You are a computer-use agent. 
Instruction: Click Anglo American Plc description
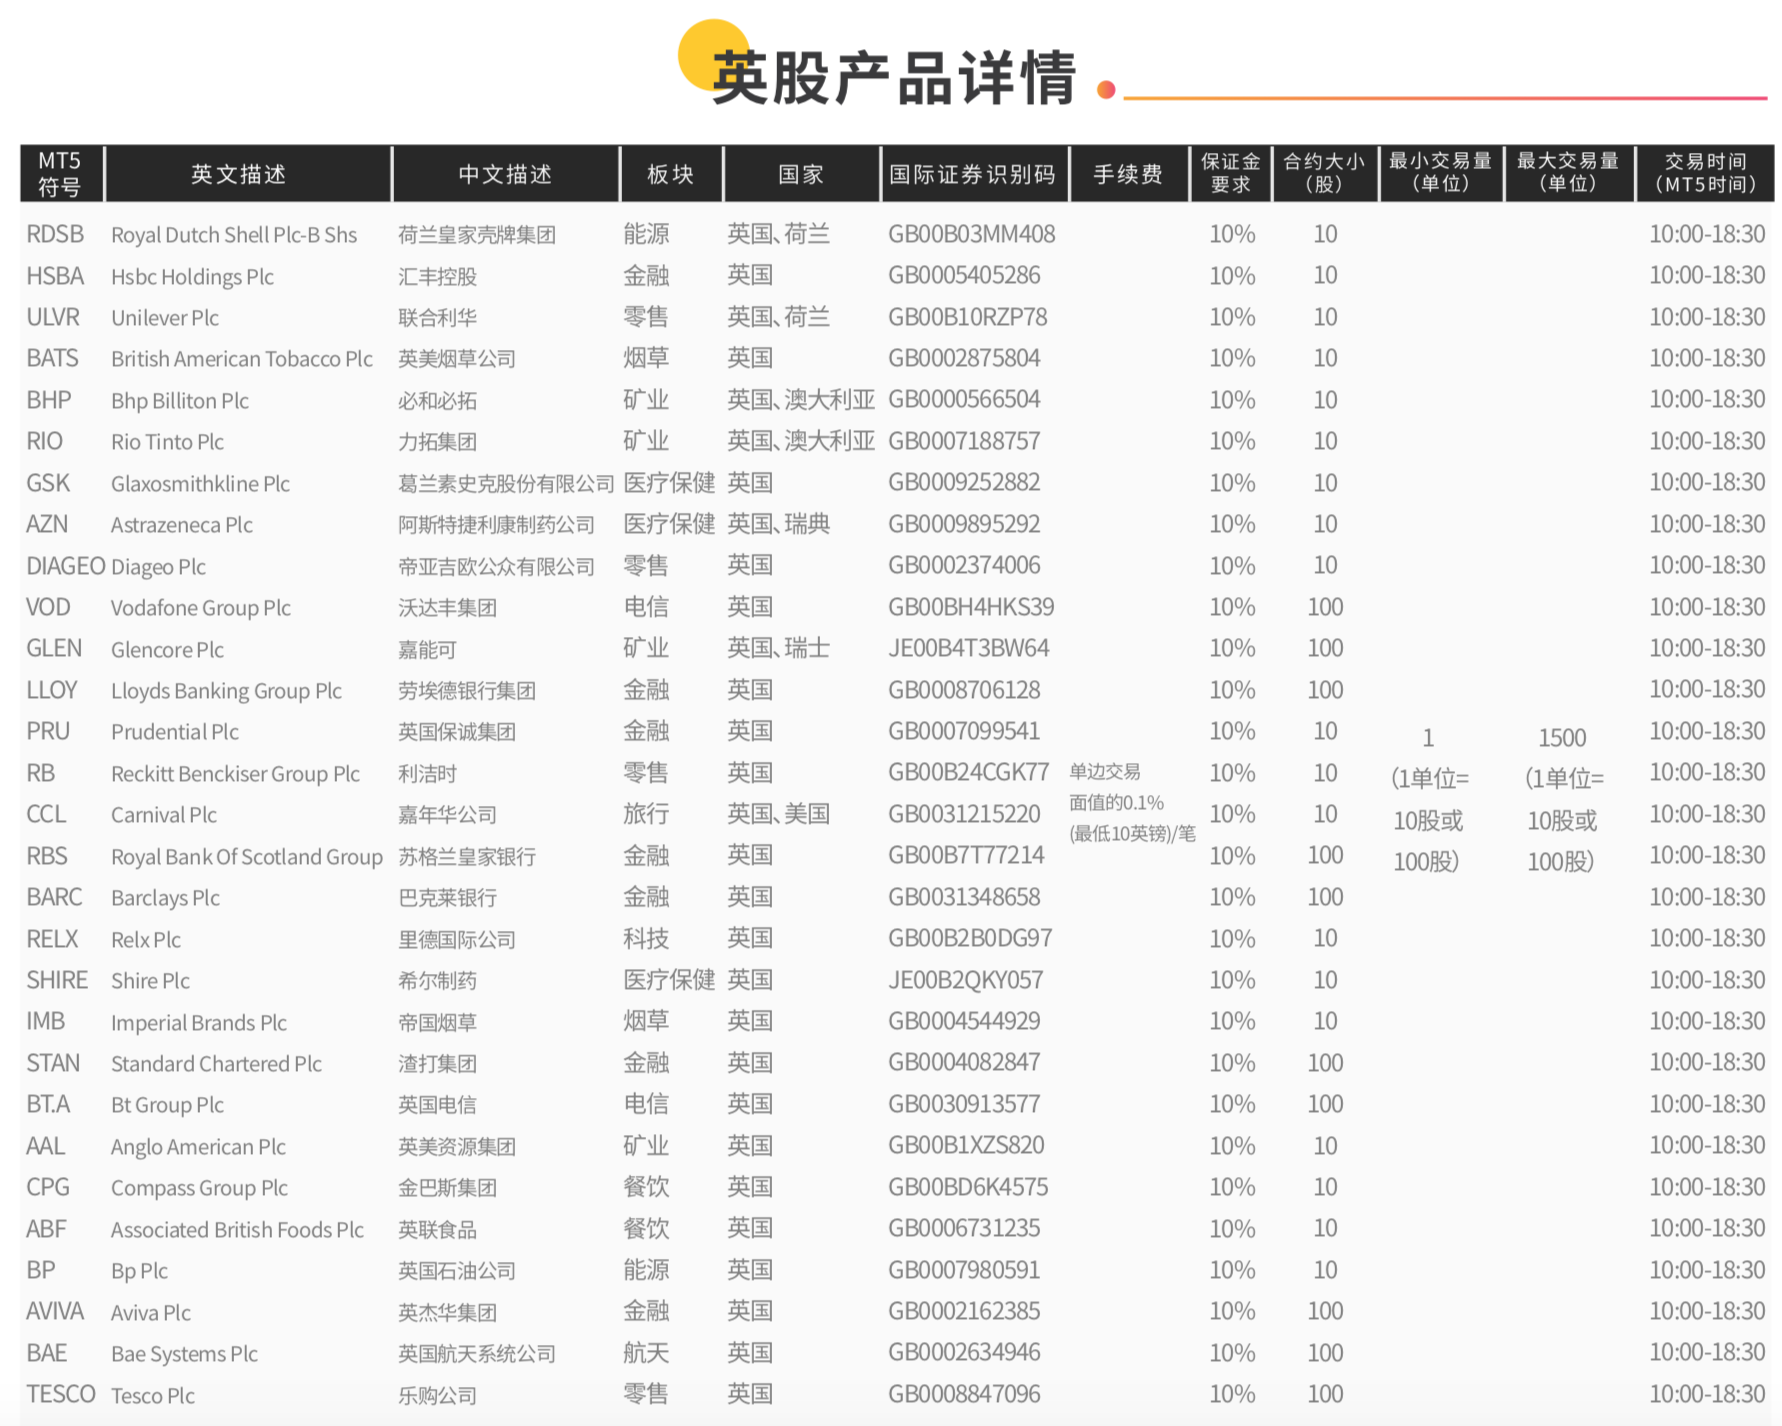[198, 1147]
